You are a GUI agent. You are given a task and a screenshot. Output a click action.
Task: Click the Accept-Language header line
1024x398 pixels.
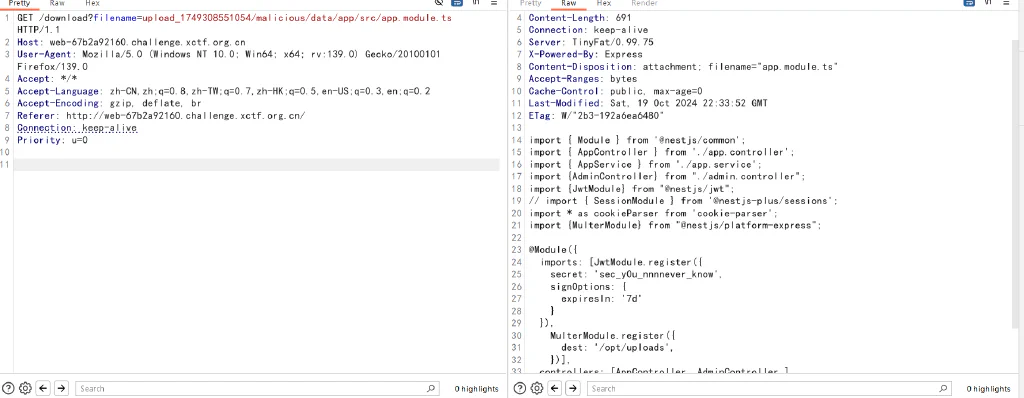click(223, 91)
